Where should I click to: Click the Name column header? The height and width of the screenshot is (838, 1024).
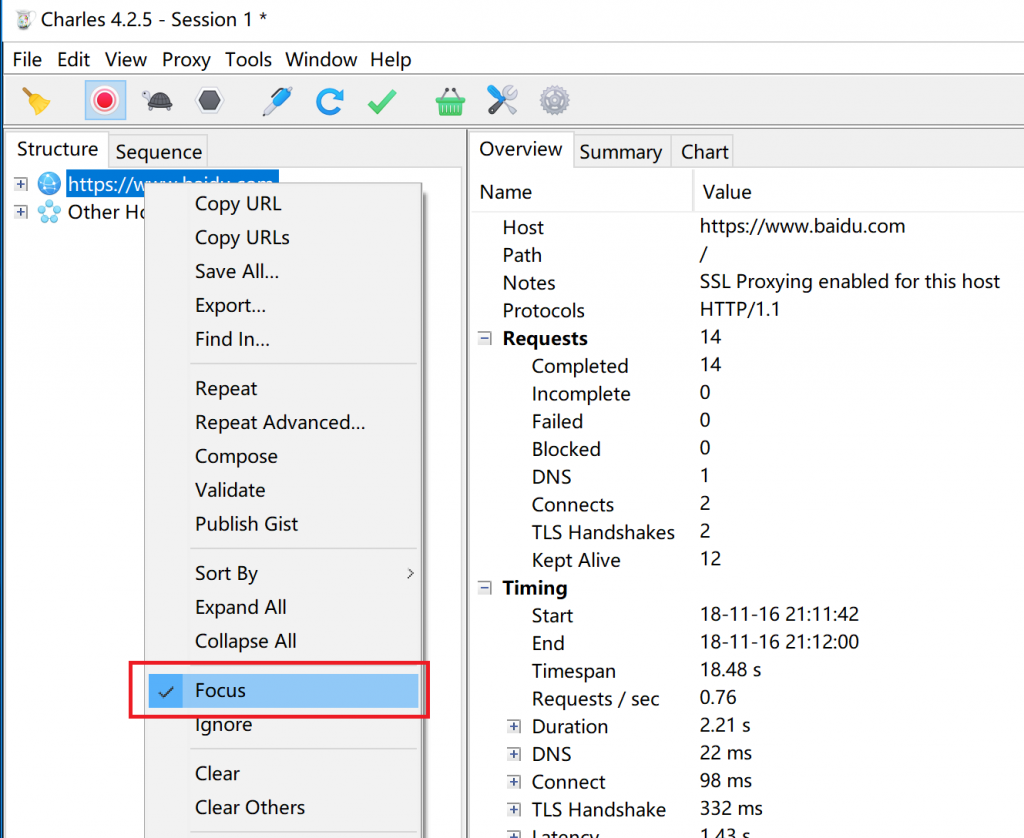pyautogui.click(x=581, y=192)
